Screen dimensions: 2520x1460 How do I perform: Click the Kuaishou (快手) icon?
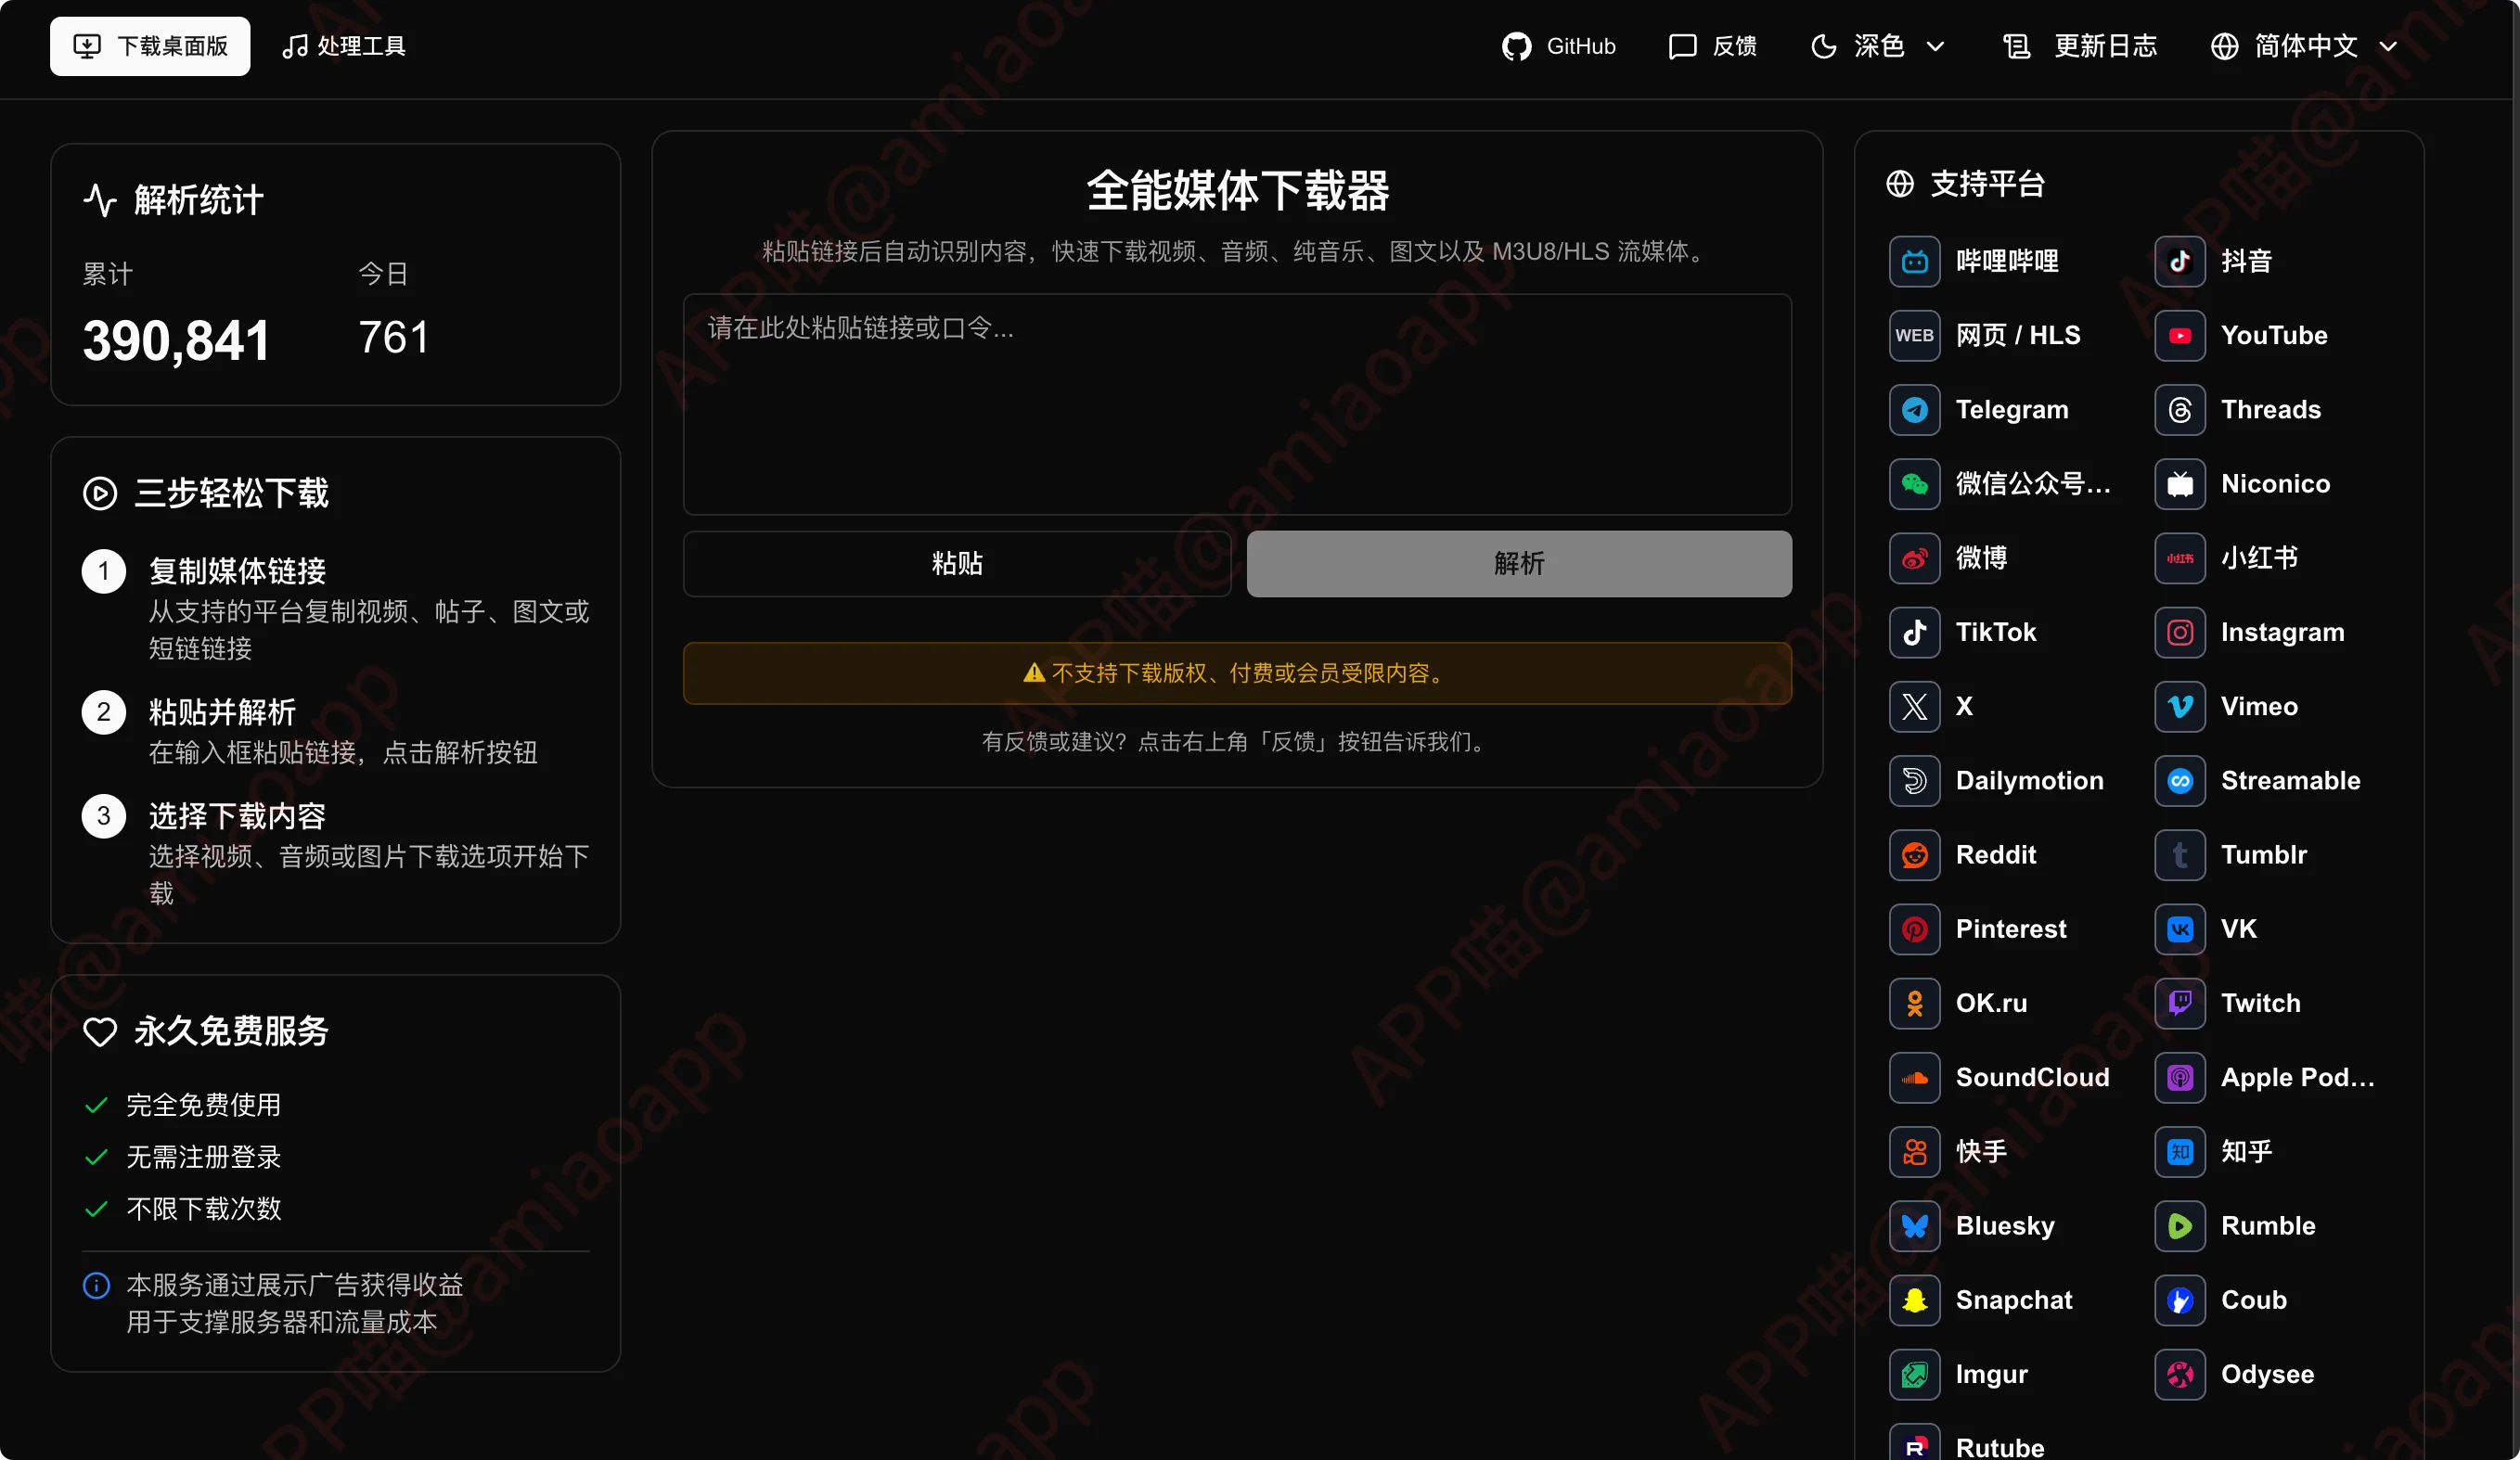coord(1914,1151)
